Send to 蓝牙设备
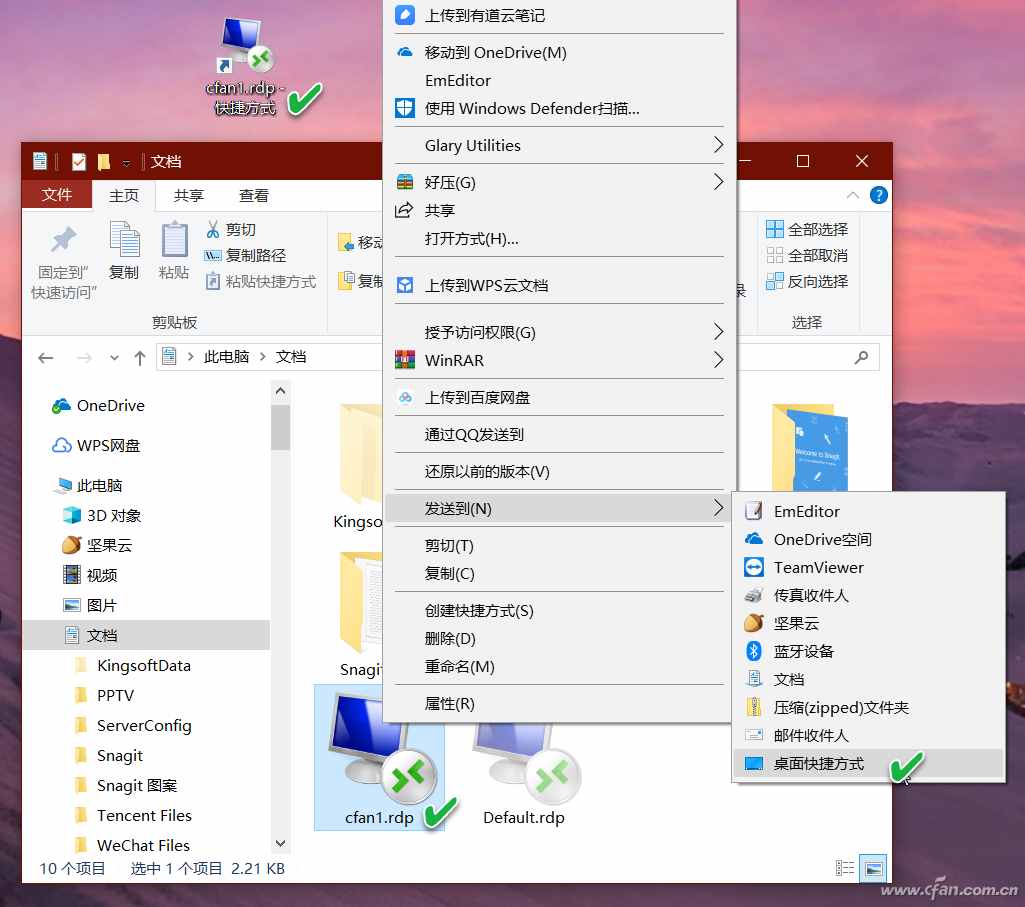1025x907 pixels. [868, 651]
